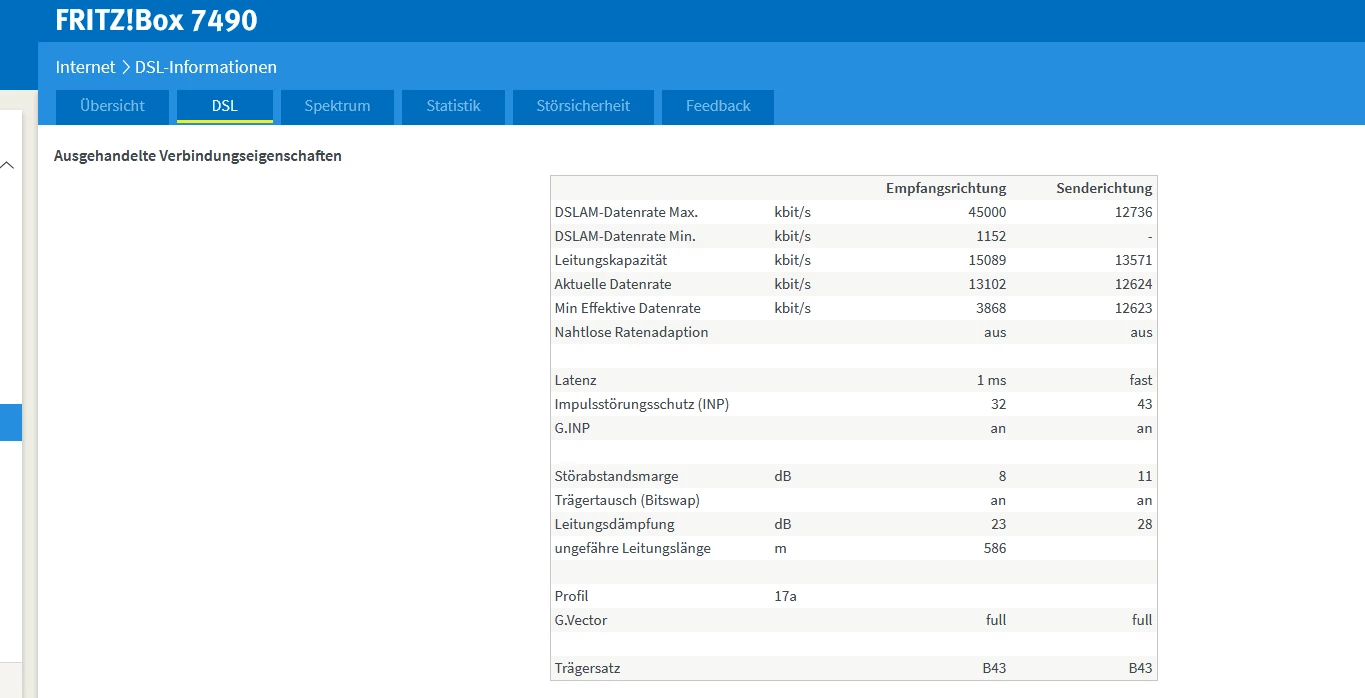Switch to the Spektrum tab
Screen dimensions: 1365x698
coord(337,106)
